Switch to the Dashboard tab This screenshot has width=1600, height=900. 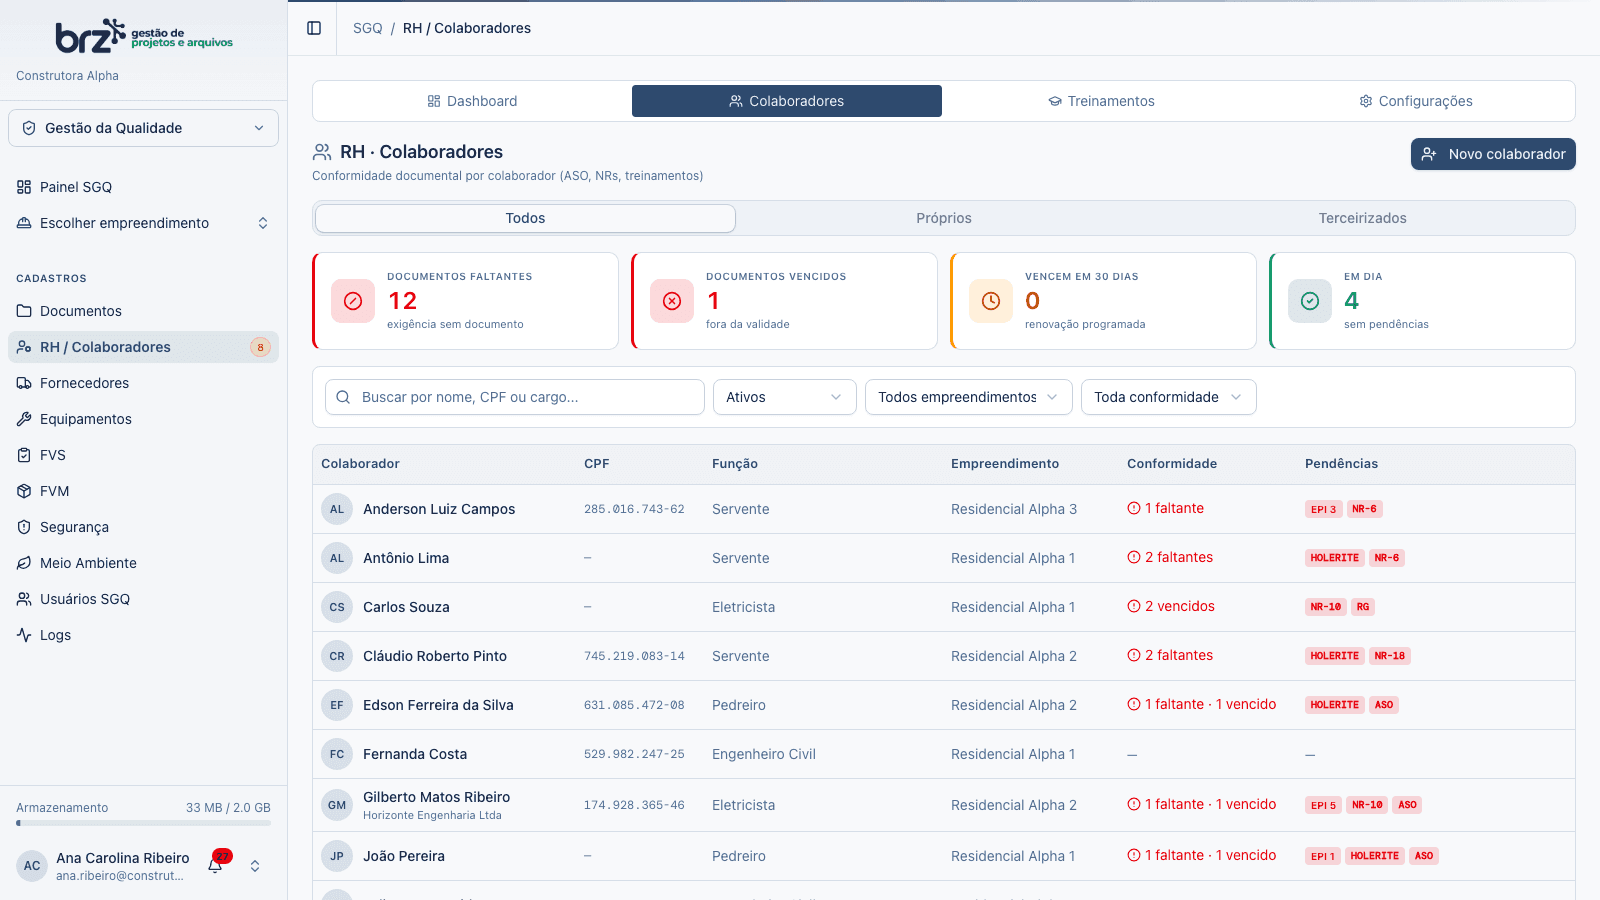click(x=472, y=101)
